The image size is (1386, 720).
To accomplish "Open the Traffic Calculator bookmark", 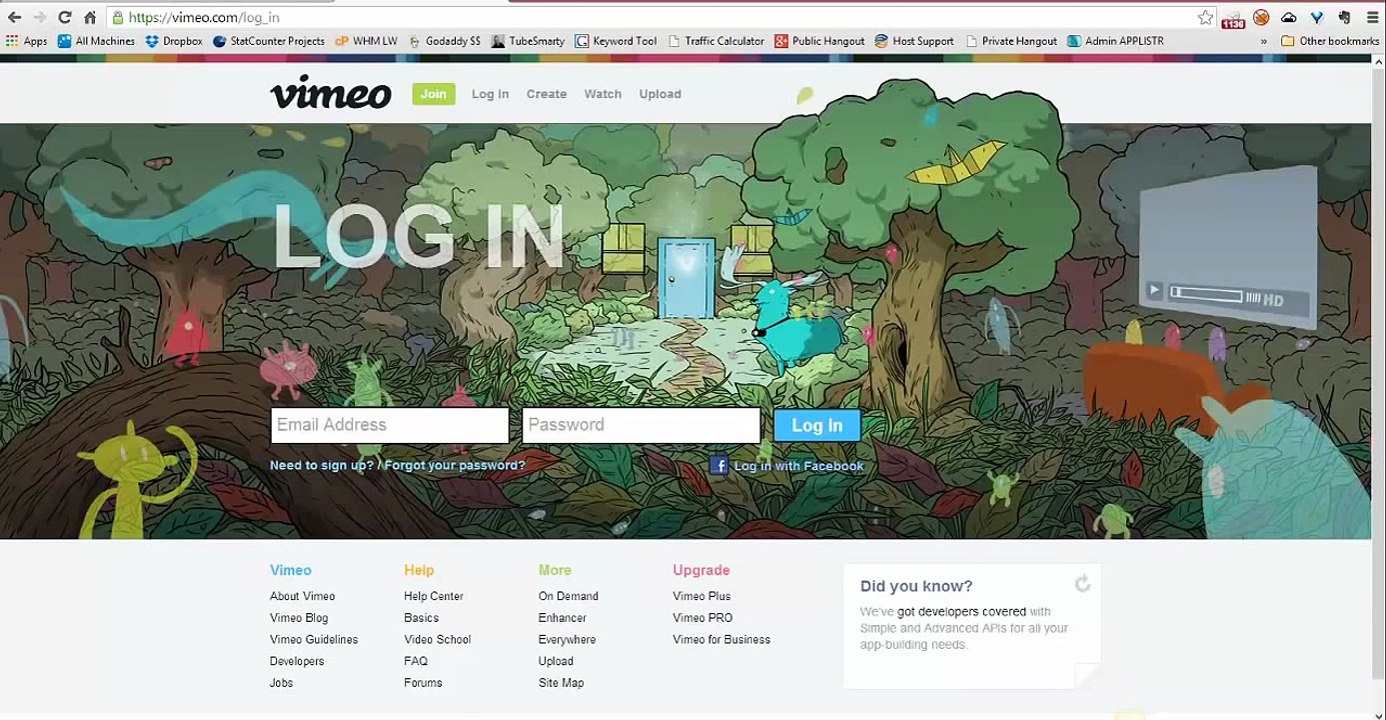I will click(716, 41).
